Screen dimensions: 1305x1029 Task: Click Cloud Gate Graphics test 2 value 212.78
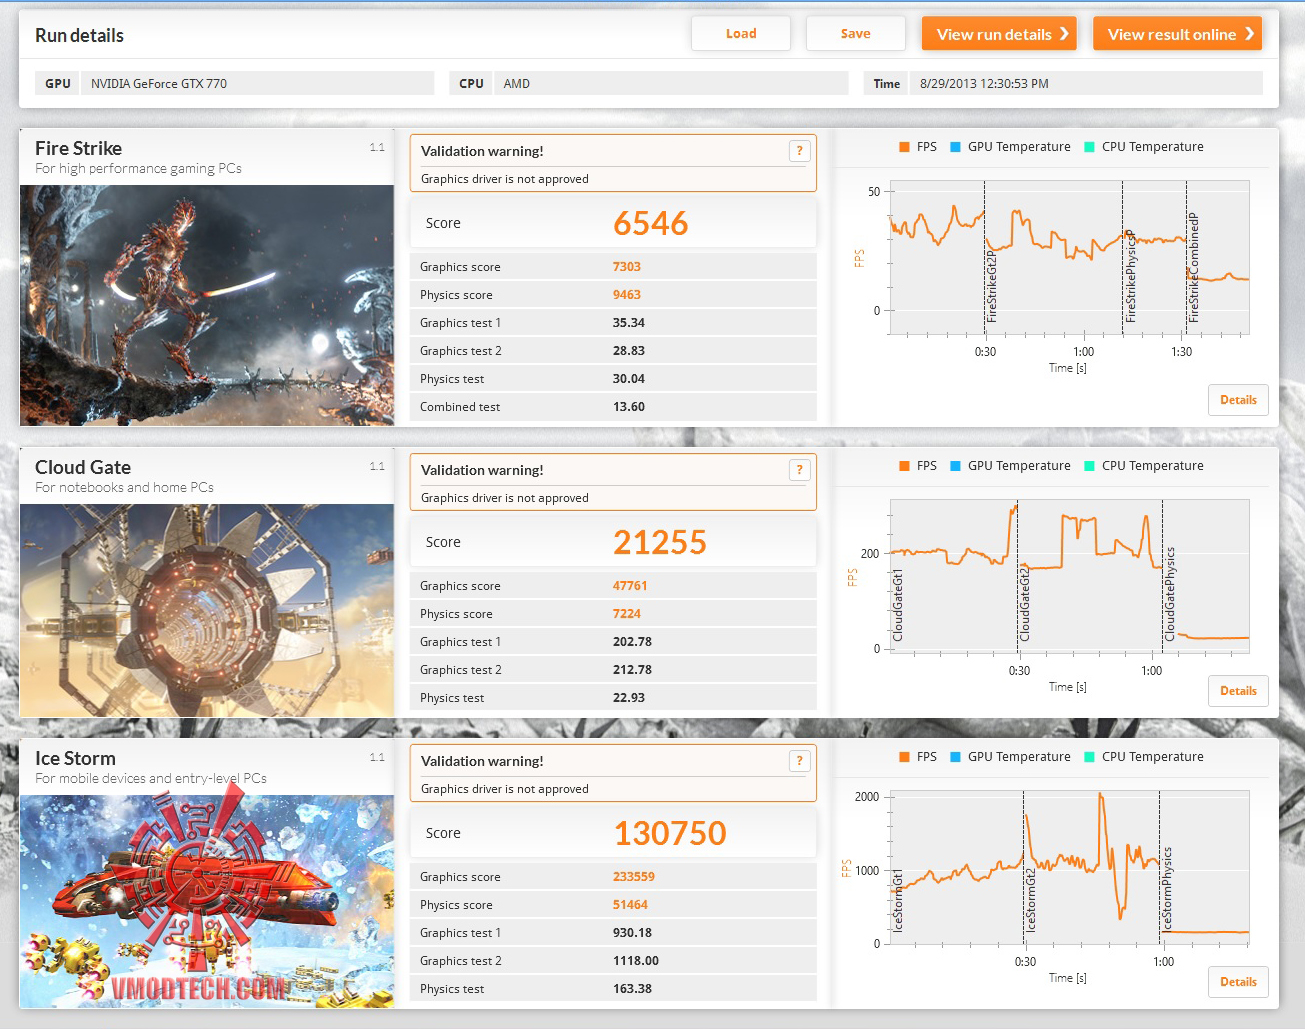tap(632, 670)
